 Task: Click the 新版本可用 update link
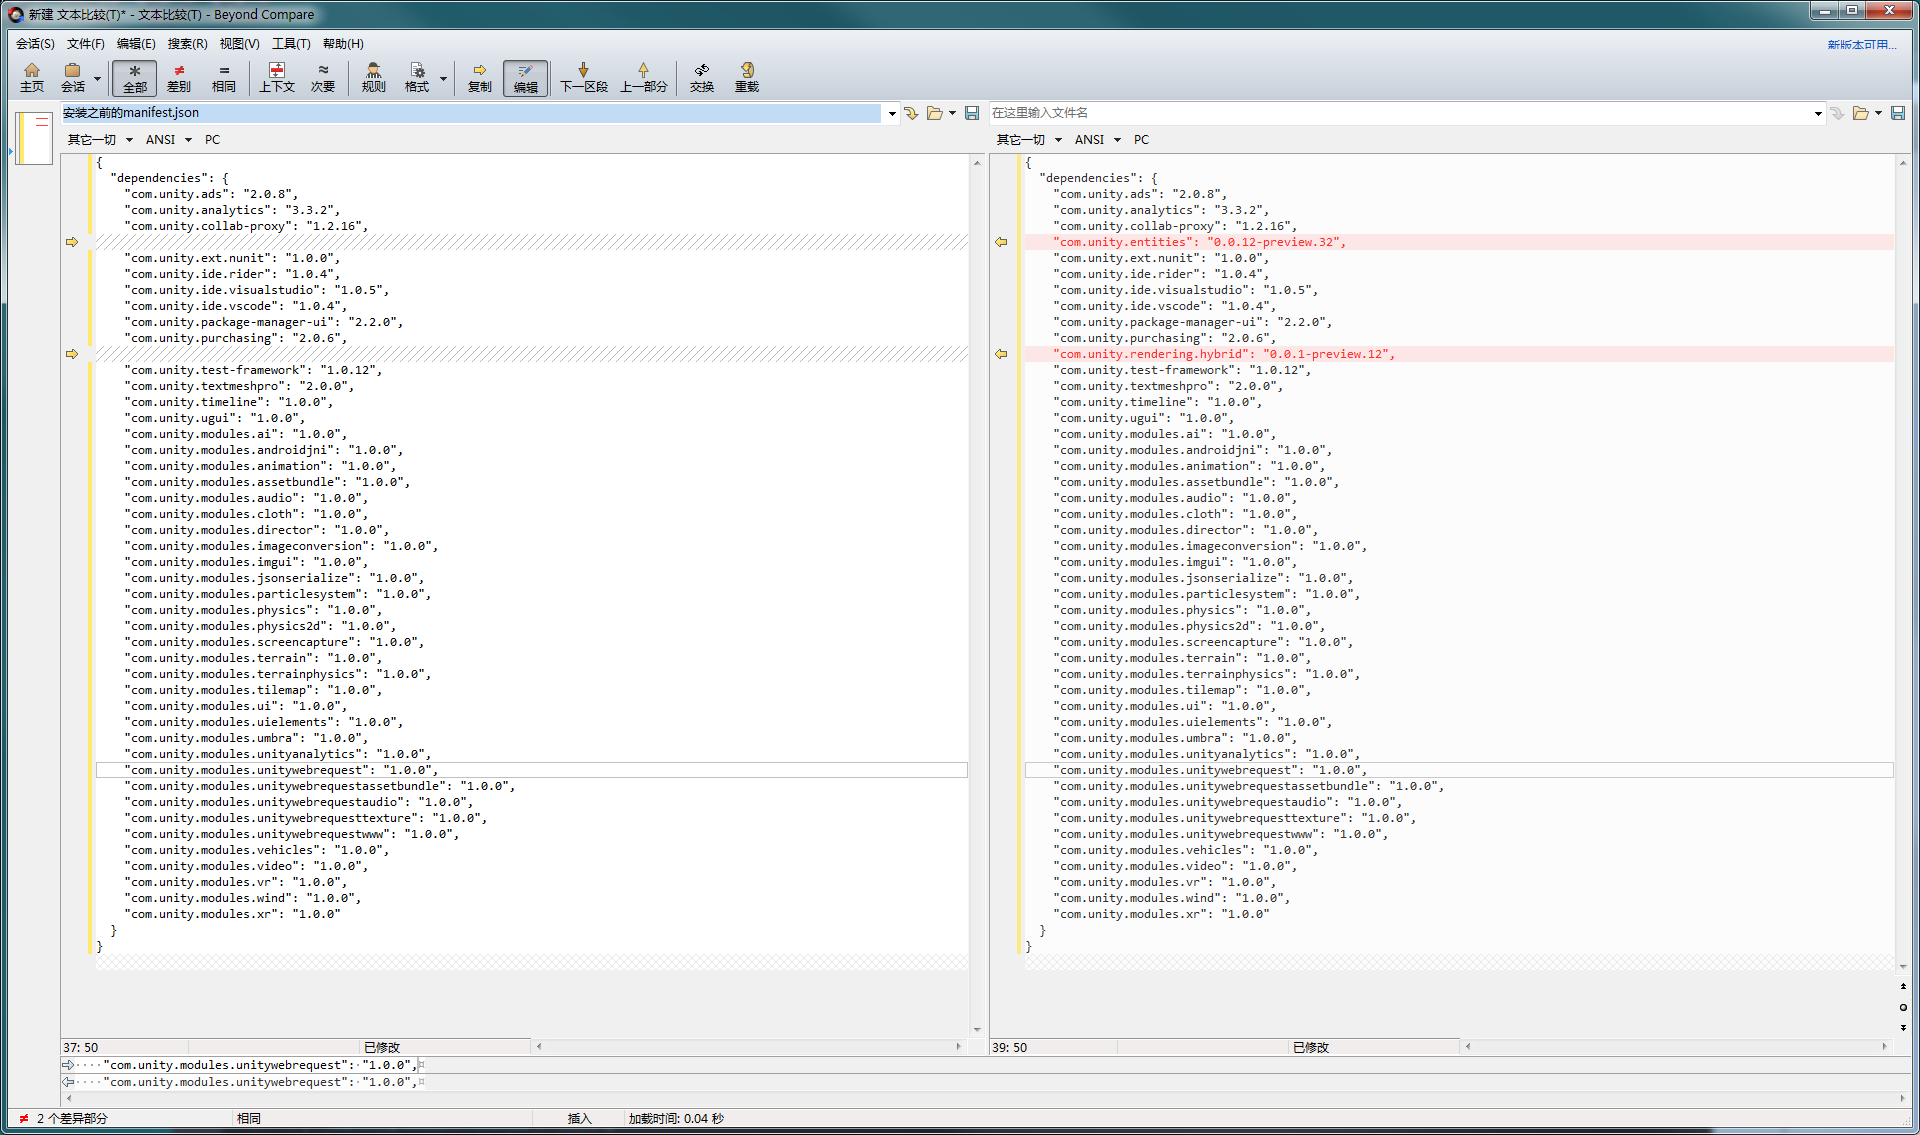click(x=1862, y=44)
